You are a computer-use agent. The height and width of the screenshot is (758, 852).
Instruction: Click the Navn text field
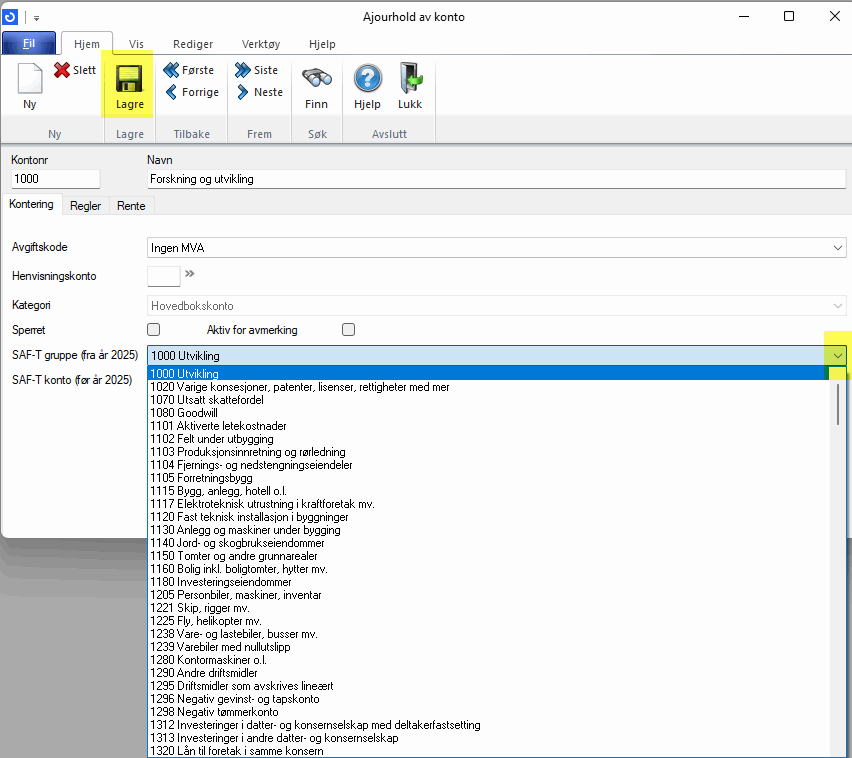pos(495,179)
